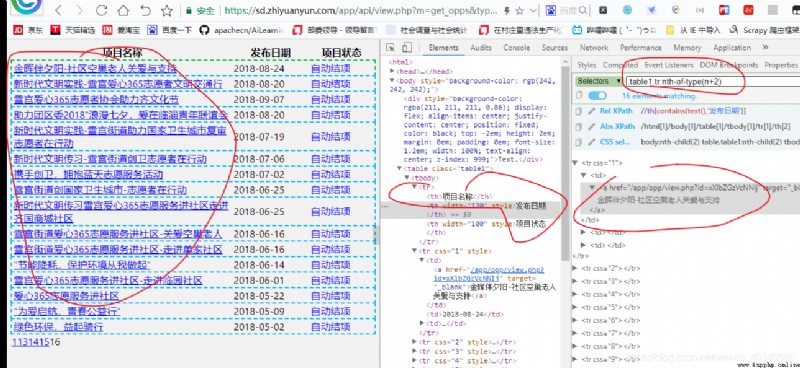Switch to the Console tab

(516, 47)
